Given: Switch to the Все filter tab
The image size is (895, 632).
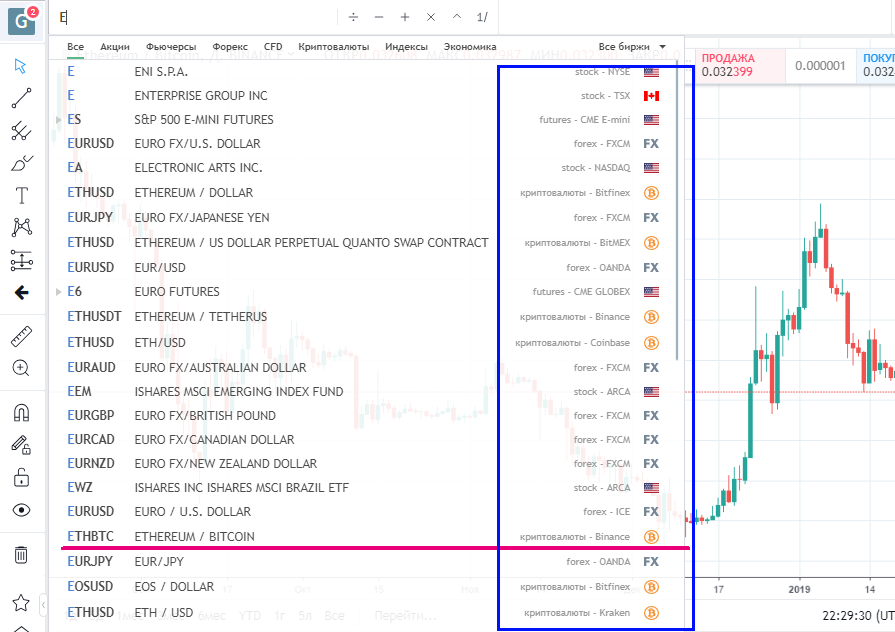Looking at the screenshot, I should [75, 47].
